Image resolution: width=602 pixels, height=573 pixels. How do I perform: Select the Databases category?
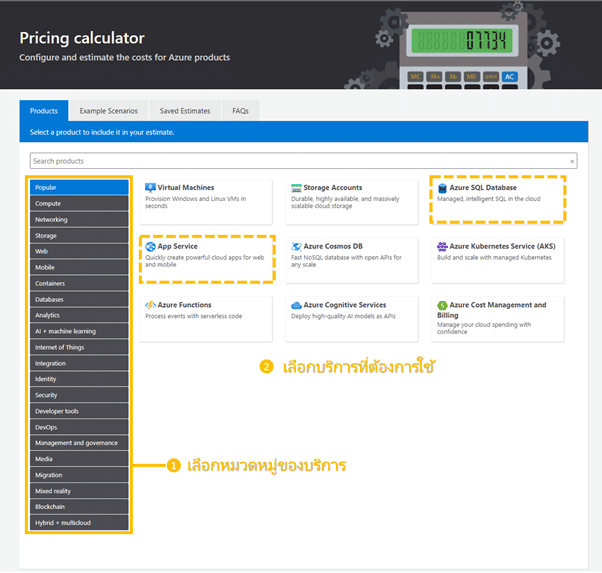[x=79, y=300]
